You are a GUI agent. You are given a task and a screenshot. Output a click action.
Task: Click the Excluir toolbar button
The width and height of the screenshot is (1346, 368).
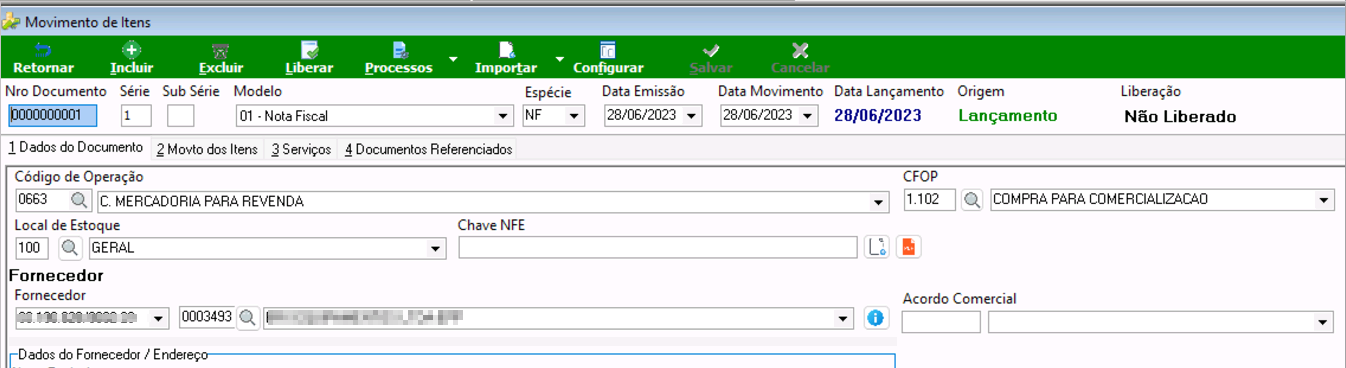click(x=221, y=58)
